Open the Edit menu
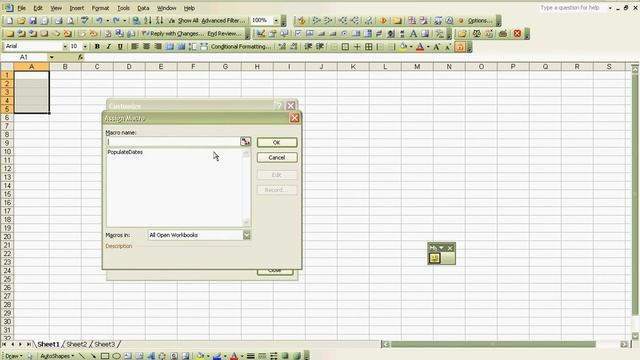This screenshot has height=360, width=640. point(38,8)
